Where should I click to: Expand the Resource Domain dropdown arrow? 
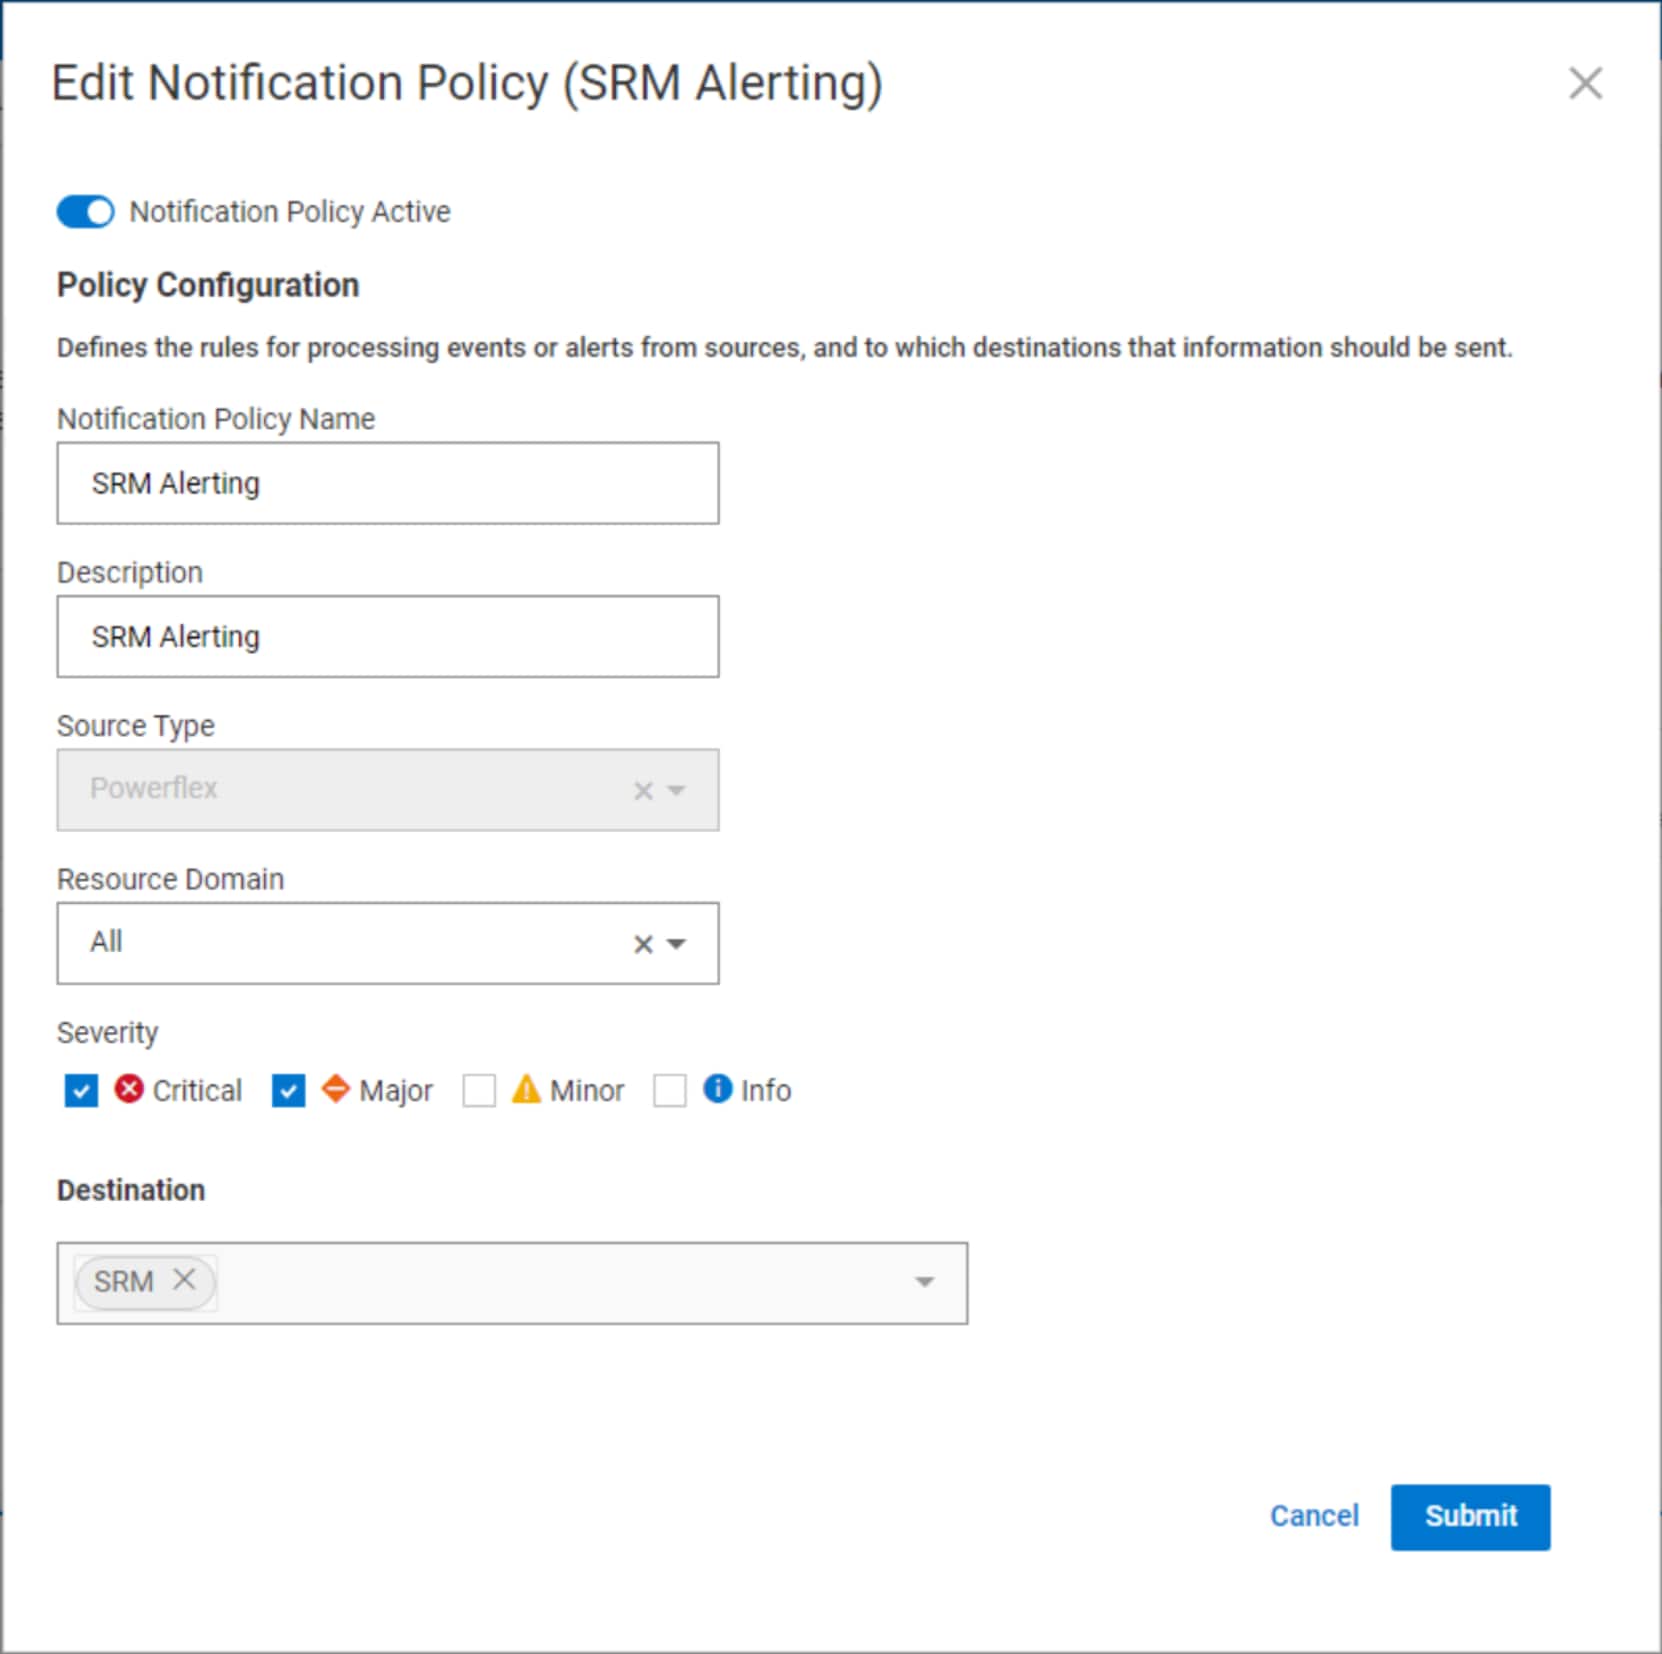[677, 944]
